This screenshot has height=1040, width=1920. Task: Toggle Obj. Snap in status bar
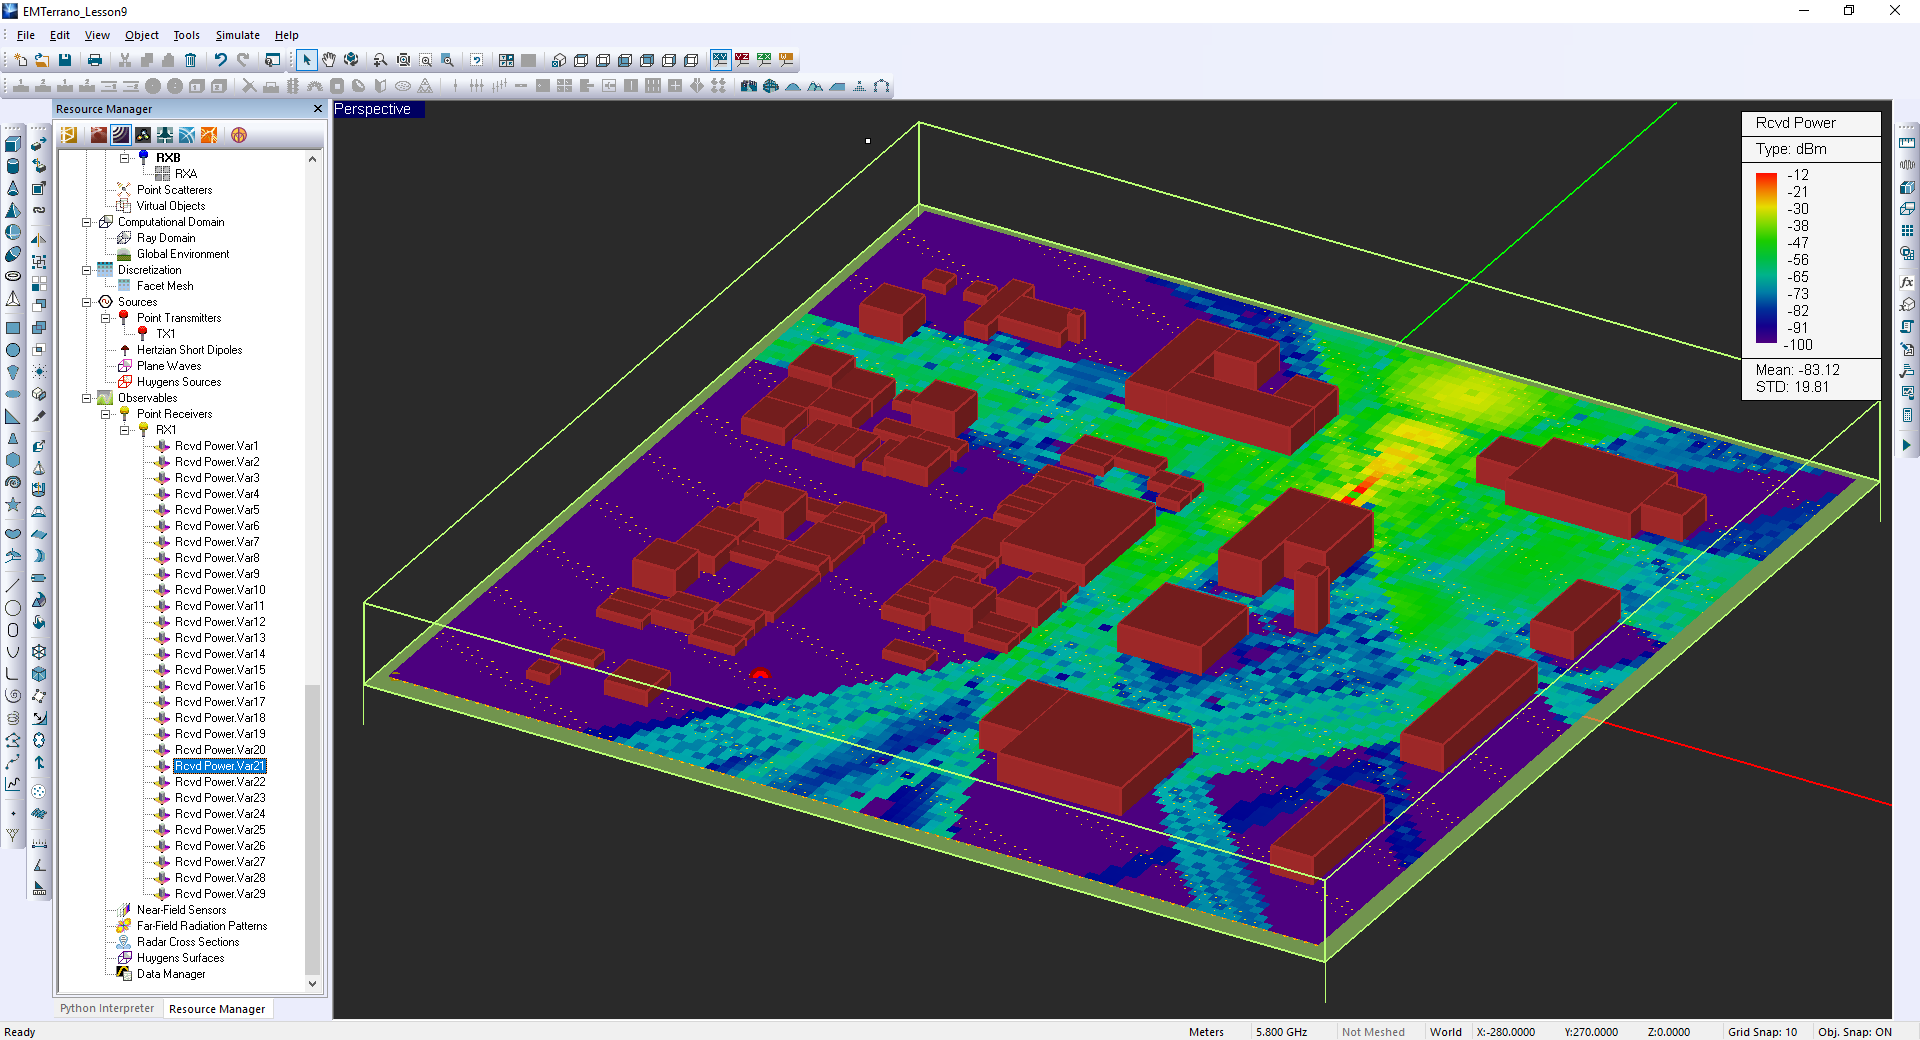pyautogui.click(x=1854, y=1032)
